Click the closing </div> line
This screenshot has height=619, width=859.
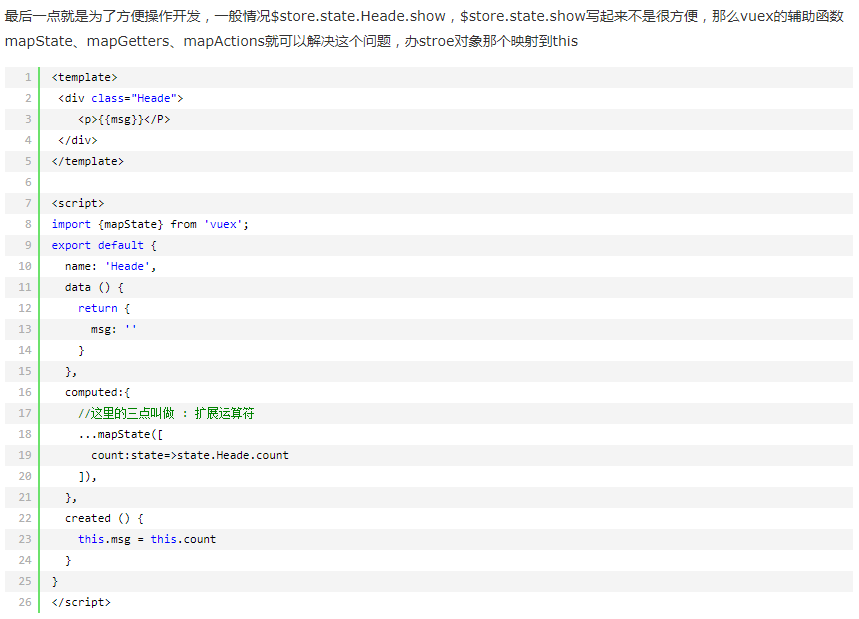pyautogui.click(x=78, y=140)
